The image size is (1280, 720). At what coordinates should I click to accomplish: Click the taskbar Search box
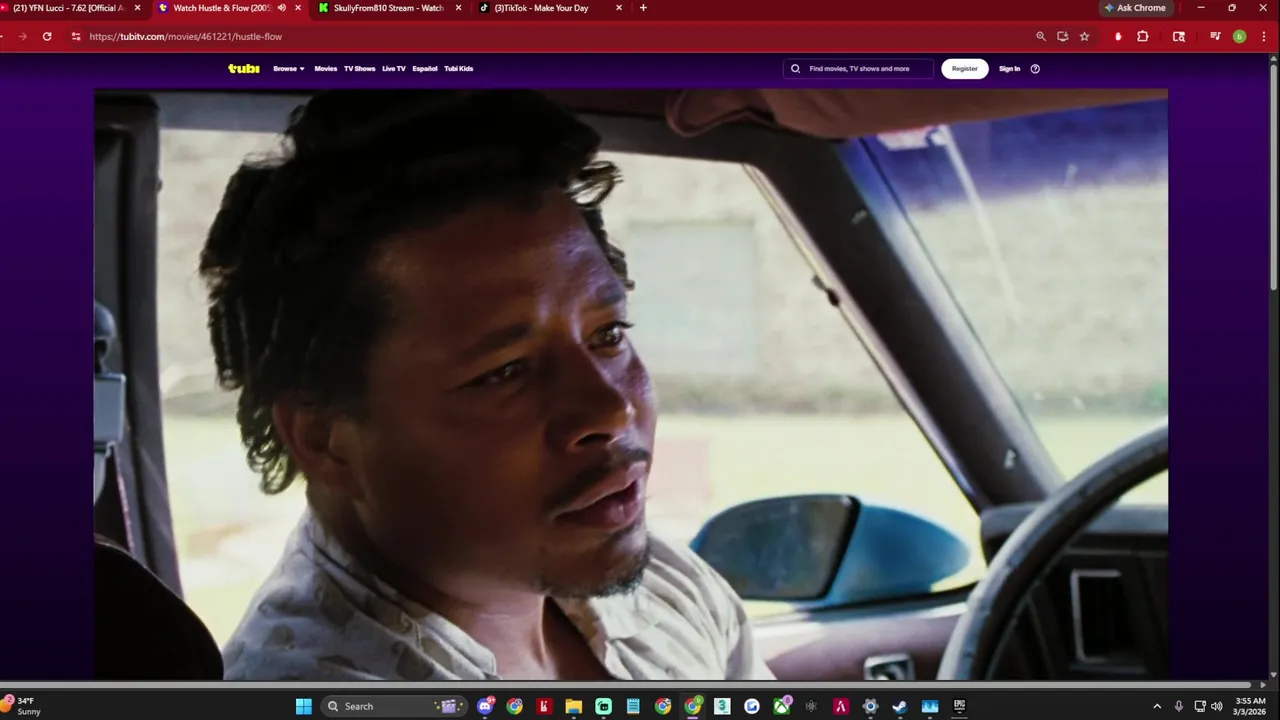pos(393,706)
